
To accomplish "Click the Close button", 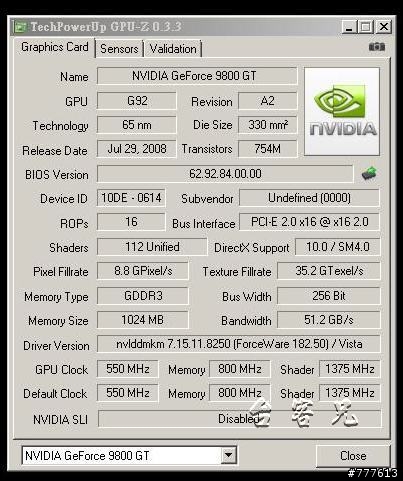I will coord(353,456).
